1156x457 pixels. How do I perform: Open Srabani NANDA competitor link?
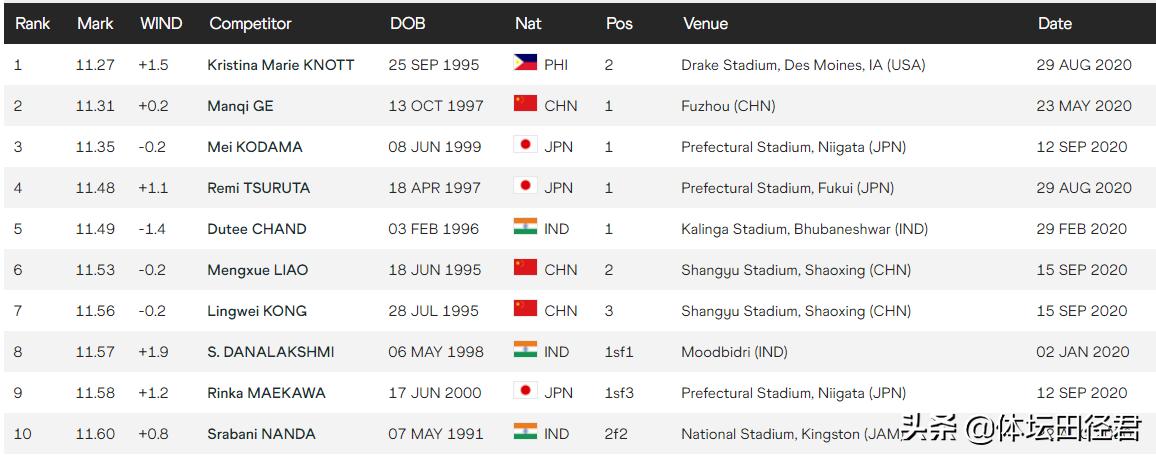click(261, 434)
